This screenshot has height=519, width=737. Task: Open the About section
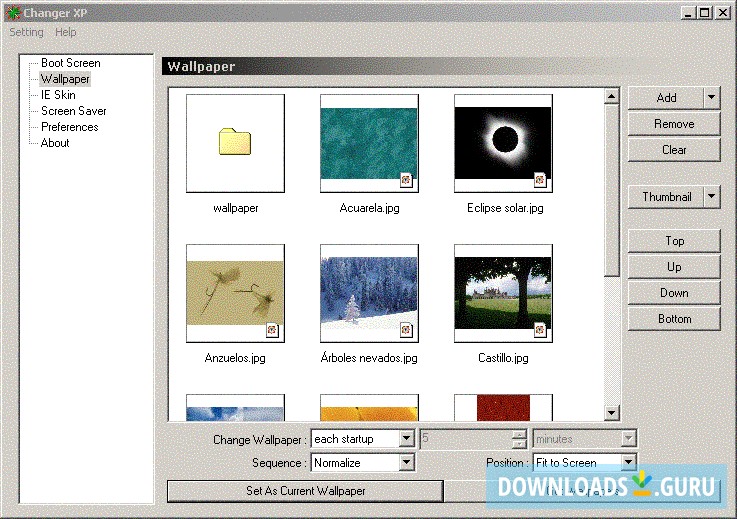point(55,143)
